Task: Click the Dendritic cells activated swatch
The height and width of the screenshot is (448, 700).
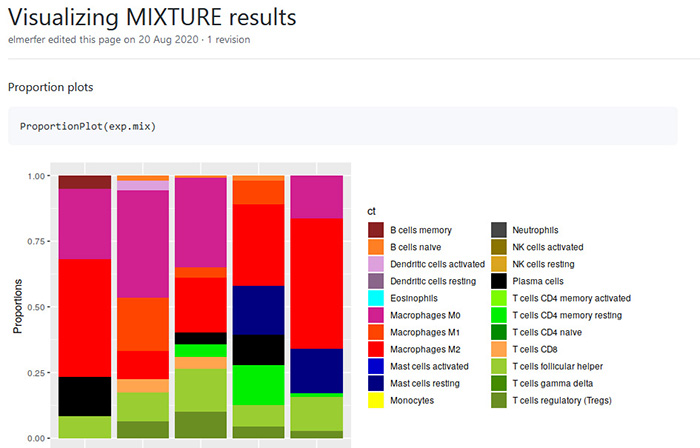Action: tap(375, 264)
